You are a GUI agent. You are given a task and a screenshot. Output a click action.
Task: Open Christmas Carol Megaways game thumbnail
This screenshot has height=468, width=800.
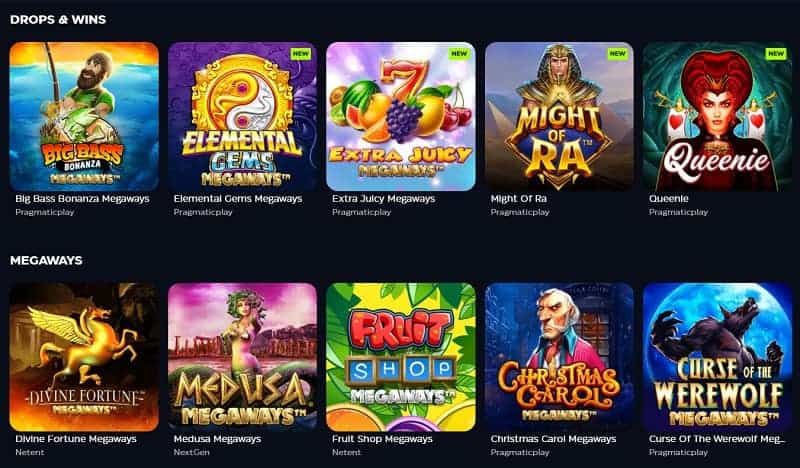tap(559, 357)
